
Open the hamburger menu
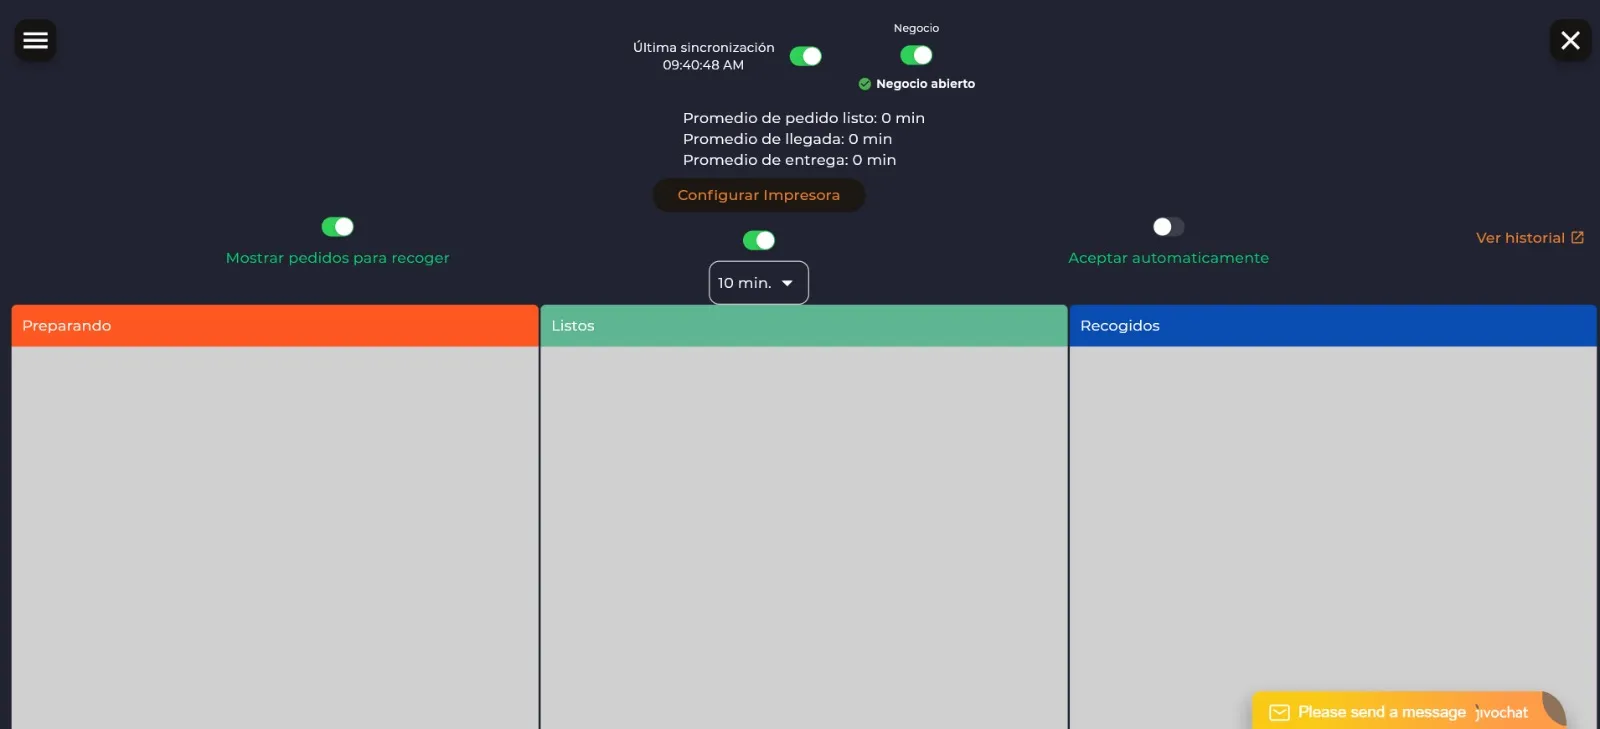(35, 41)
